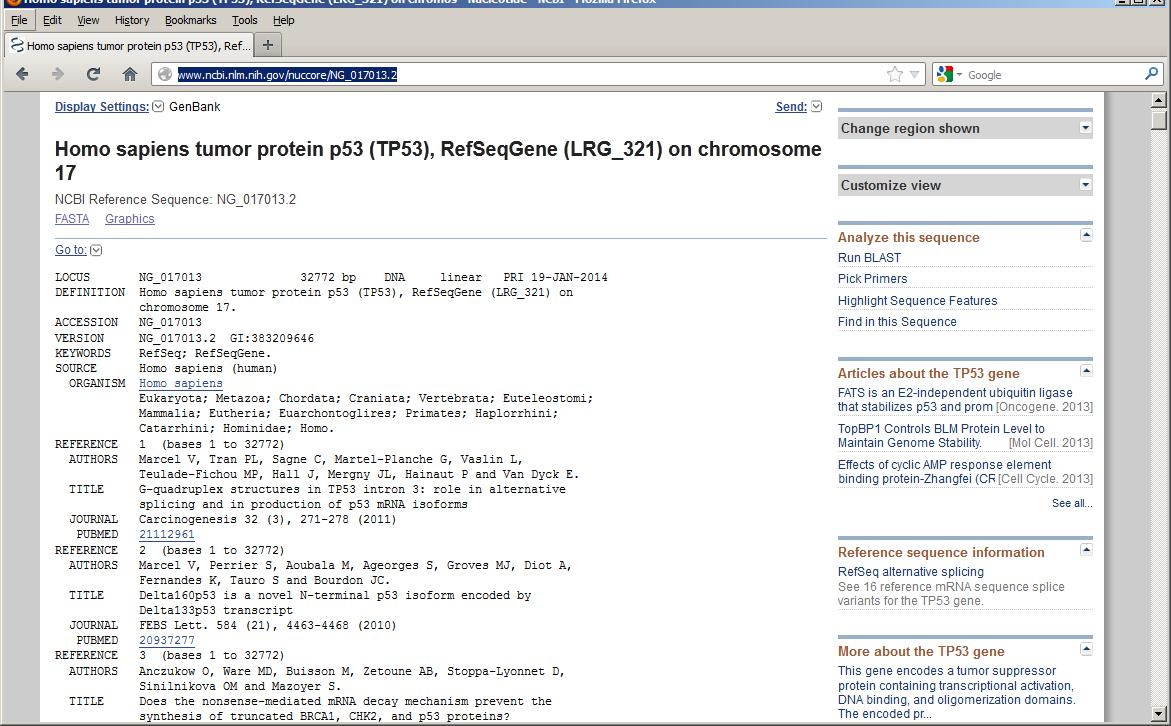
Task: Click the 'RefSeq; RefSeqGene.' keywords text
Action: coord(205,353)
